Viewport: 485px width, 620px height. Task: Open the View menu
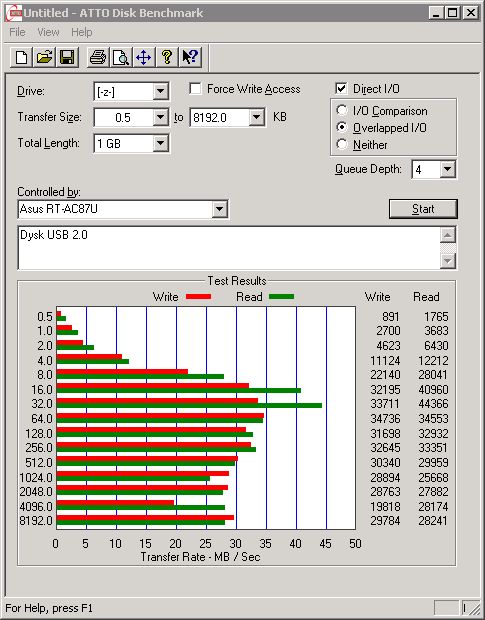[48, 32]
